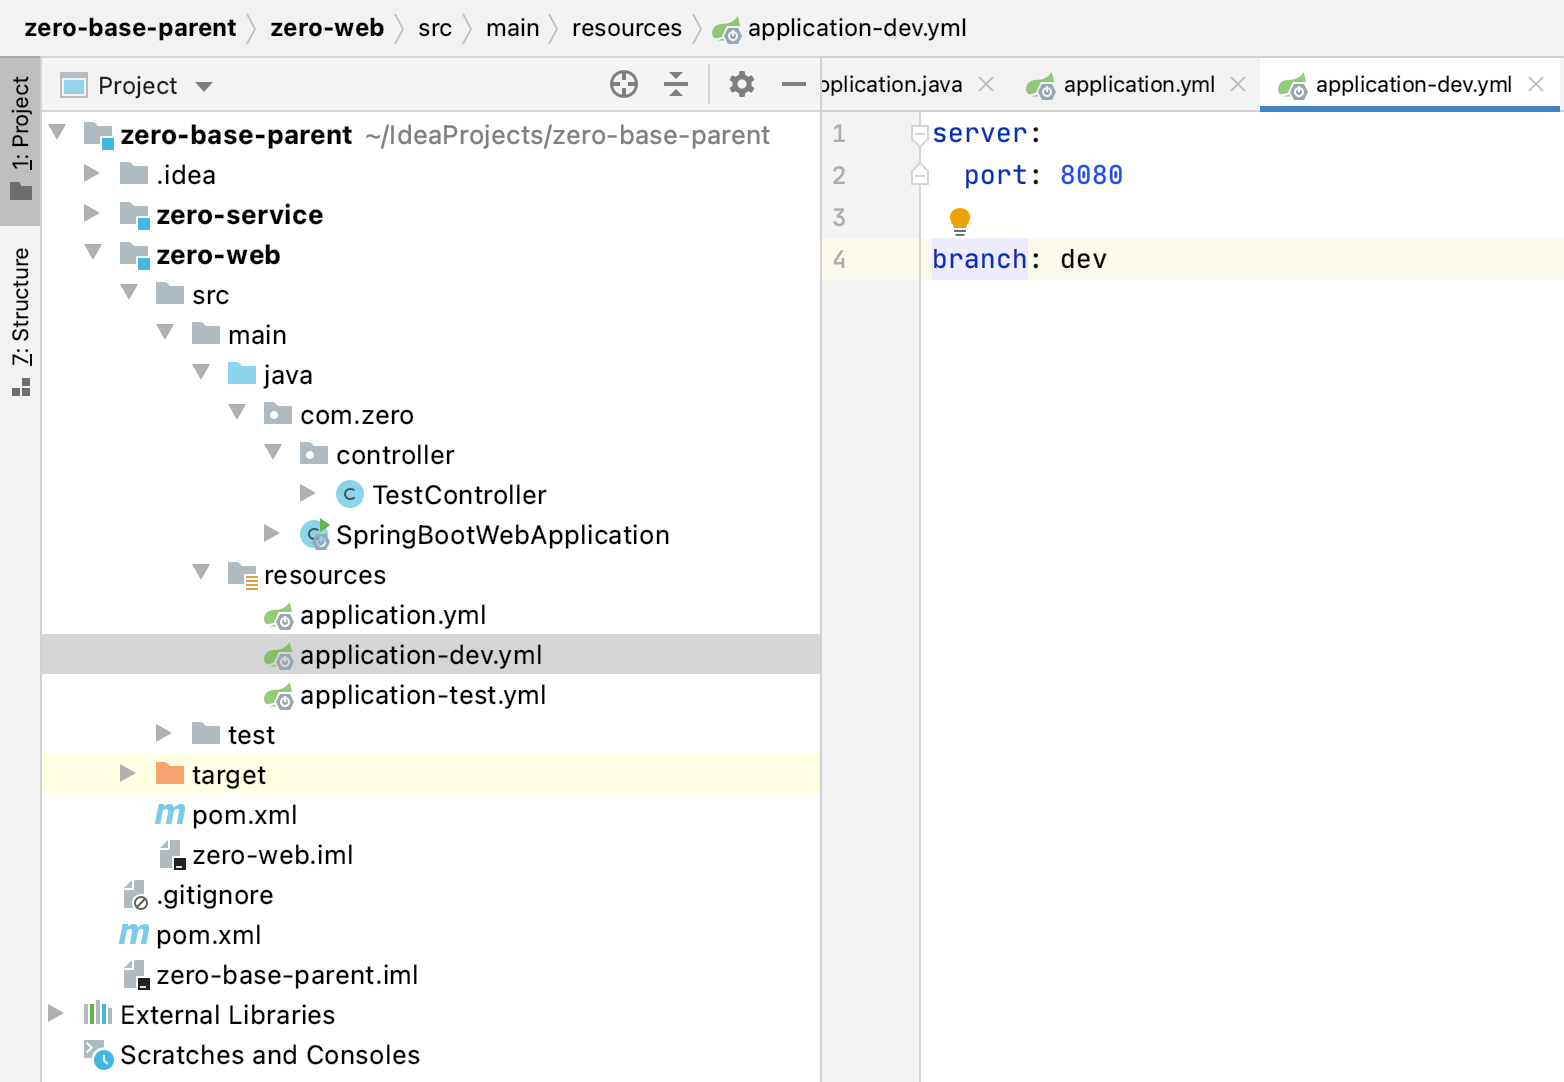Click the port key on line 2
The width and height of the screenshot is (1564, 1082).
[995, 175]
